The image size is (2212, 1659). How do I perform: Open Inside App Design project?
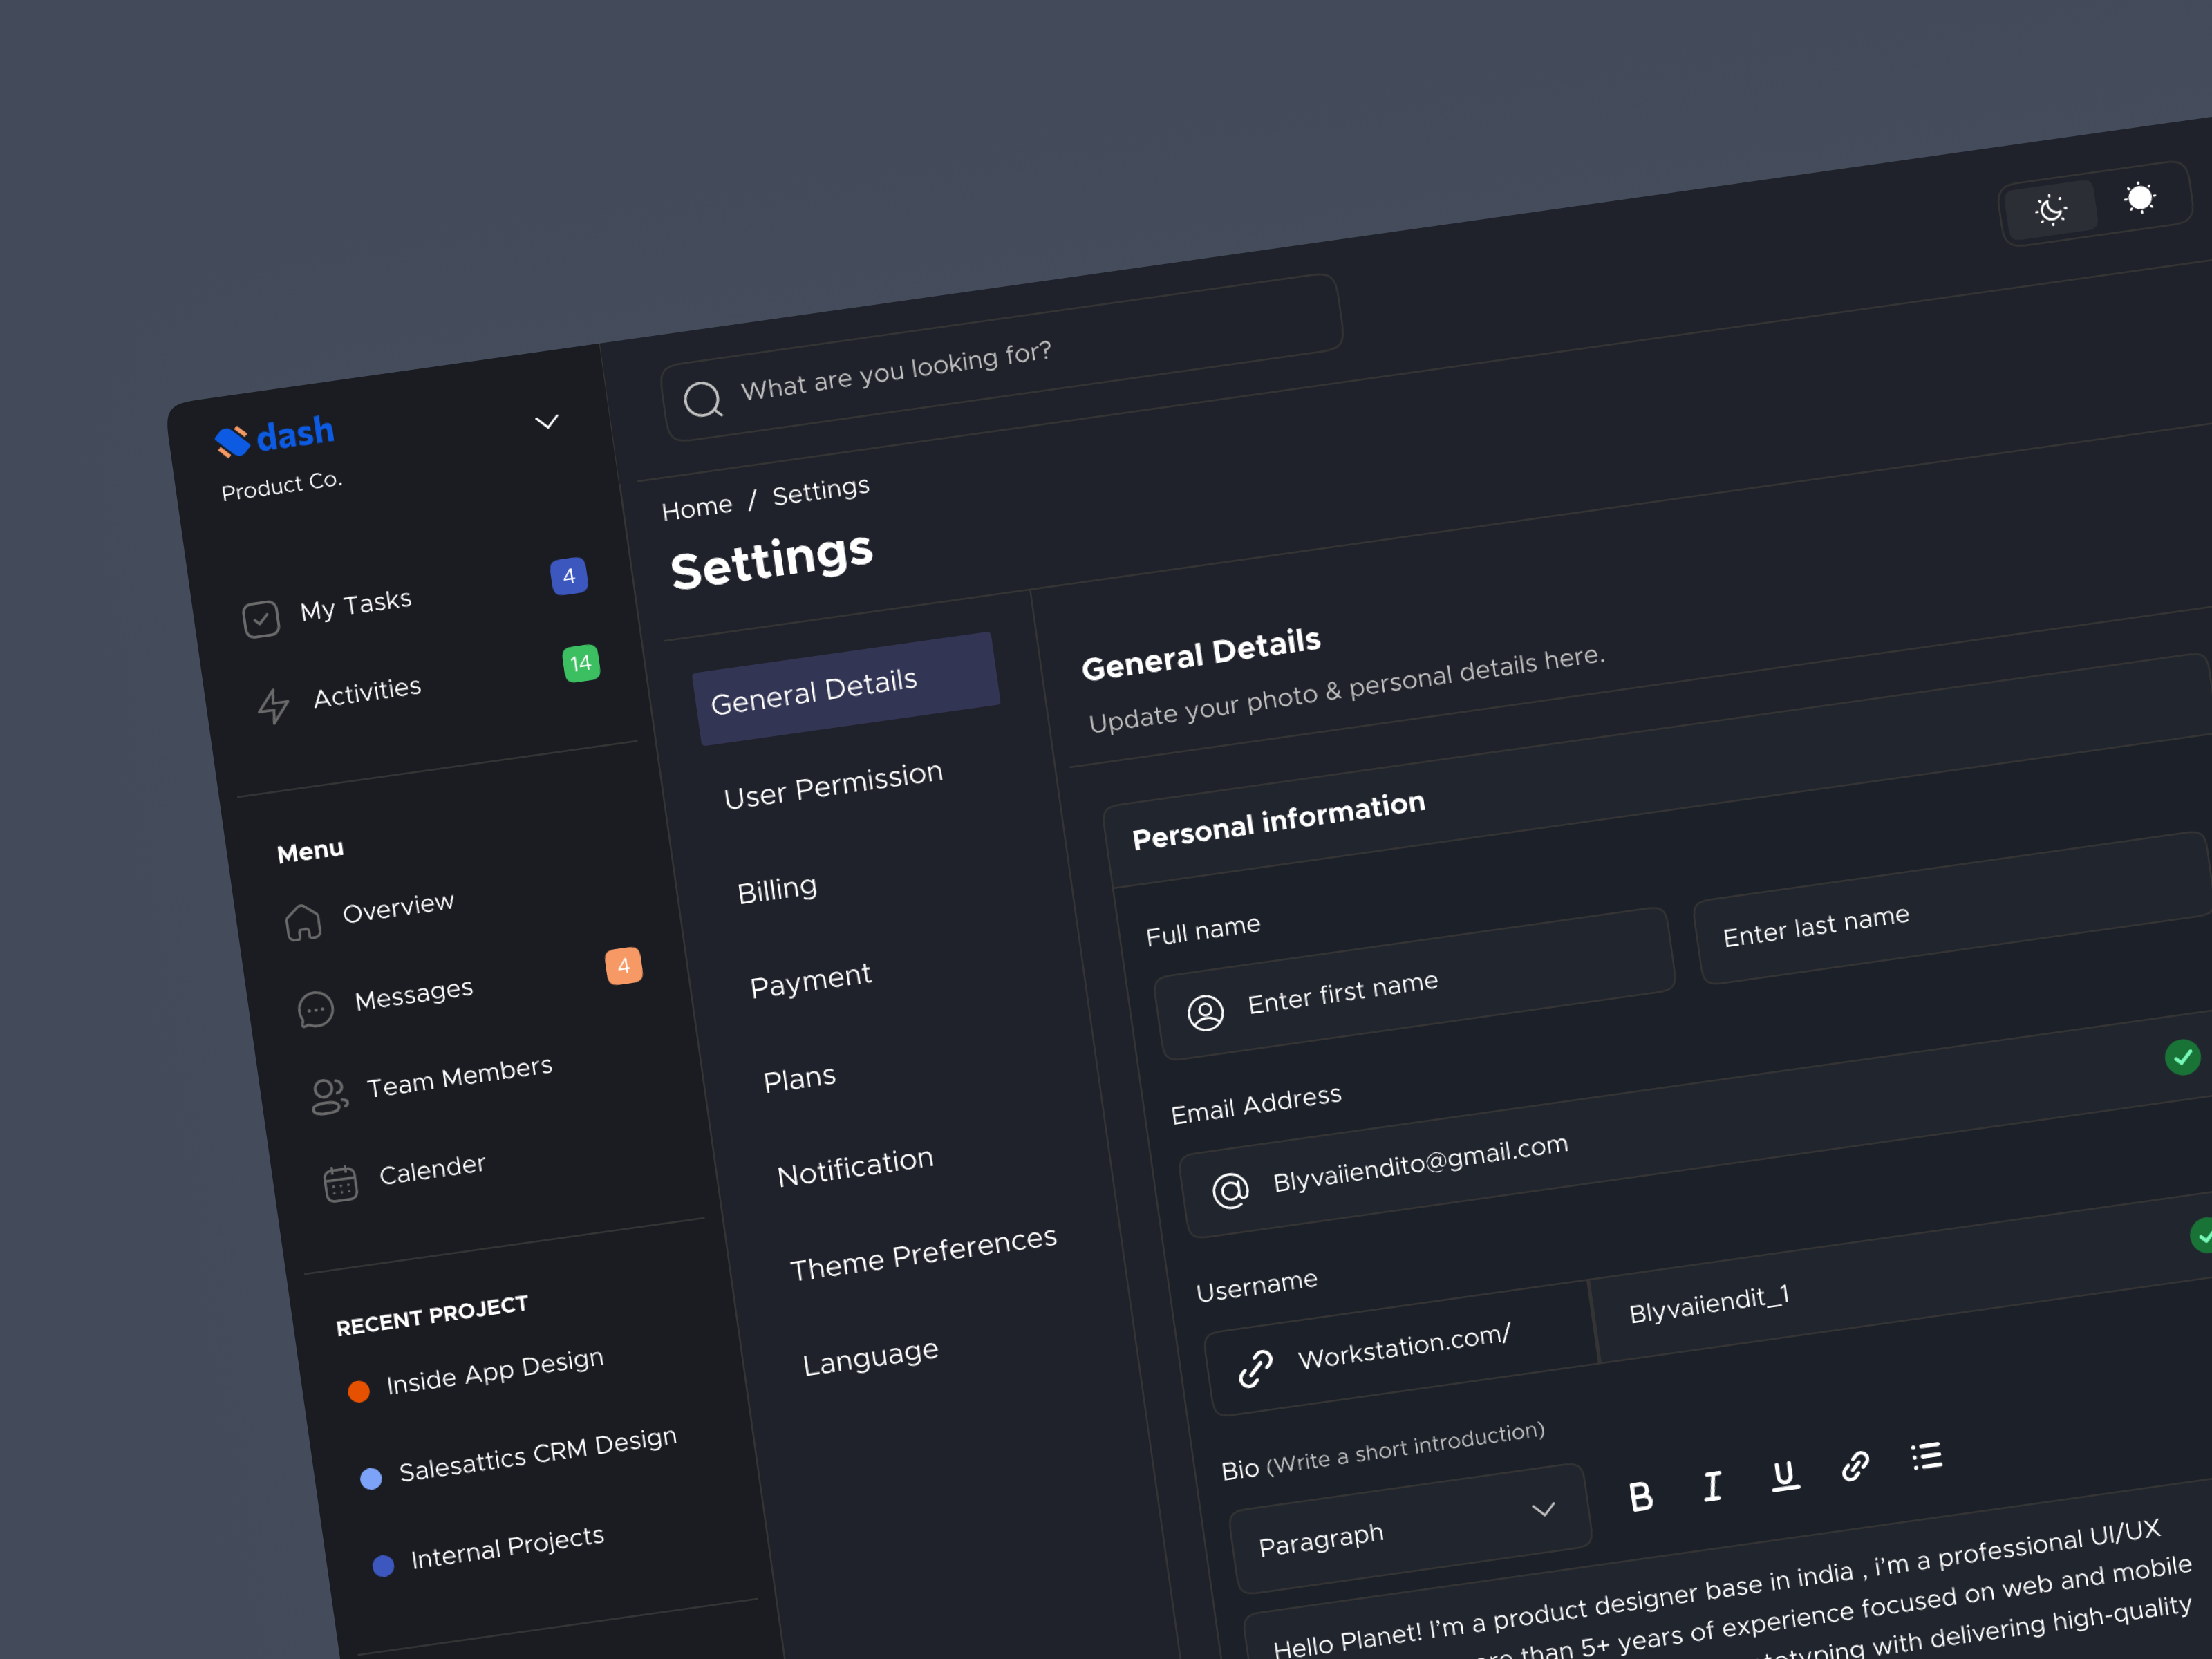(x=495, y=1371)
